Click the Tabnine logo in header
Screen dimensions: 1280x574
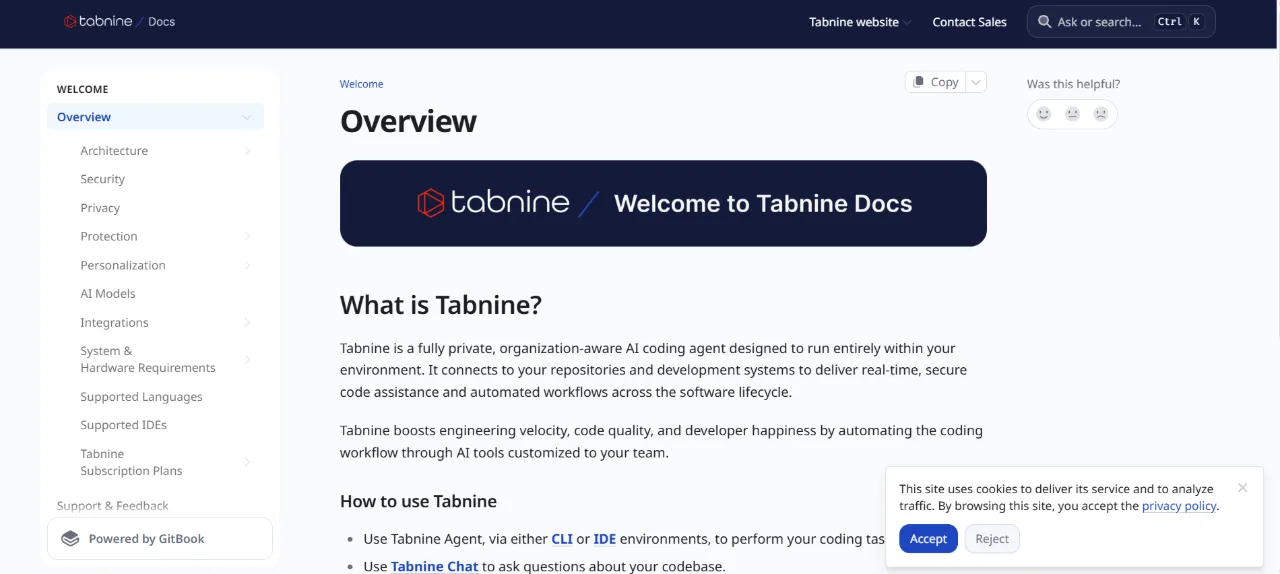[98, 21]
